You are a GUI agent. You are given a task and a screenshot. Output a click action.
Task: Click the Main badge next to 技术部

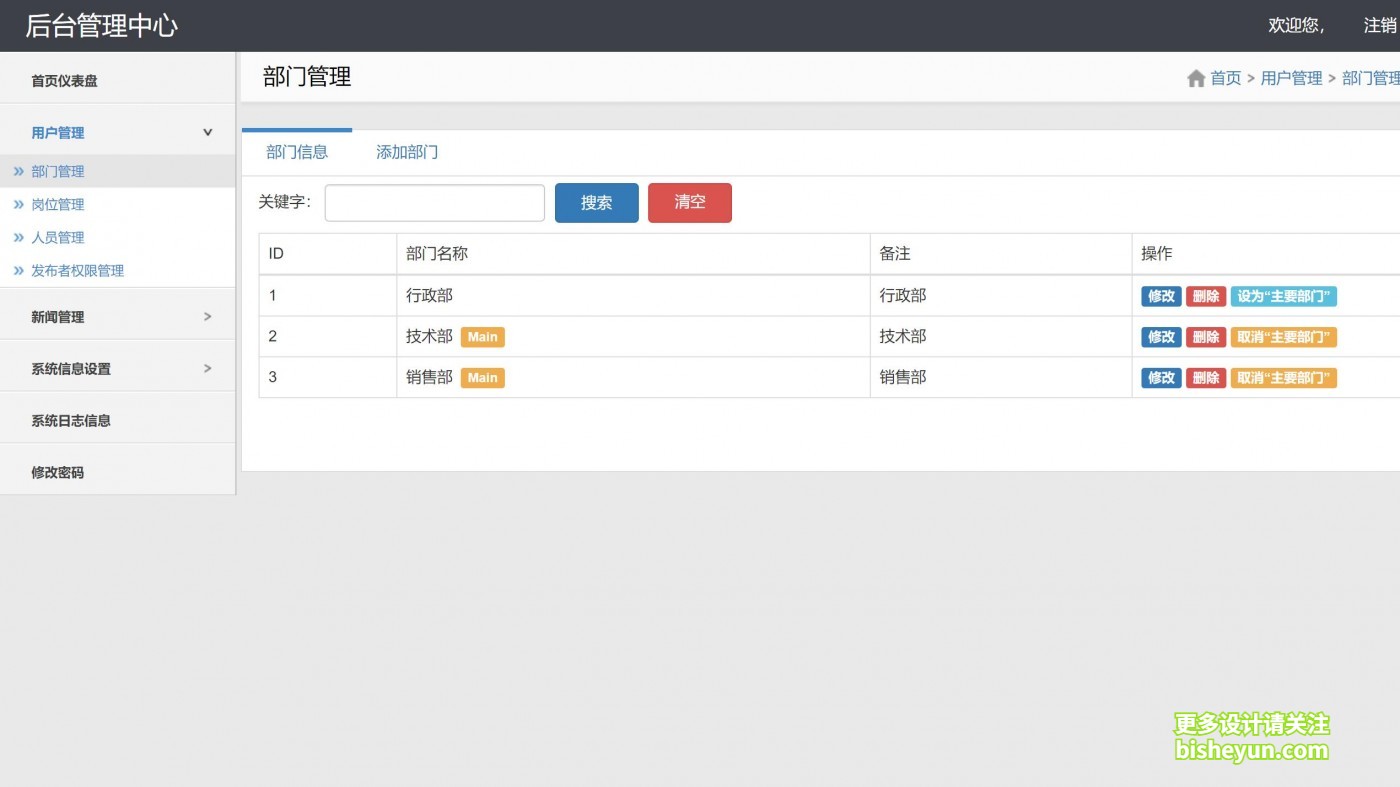point(482,337)
